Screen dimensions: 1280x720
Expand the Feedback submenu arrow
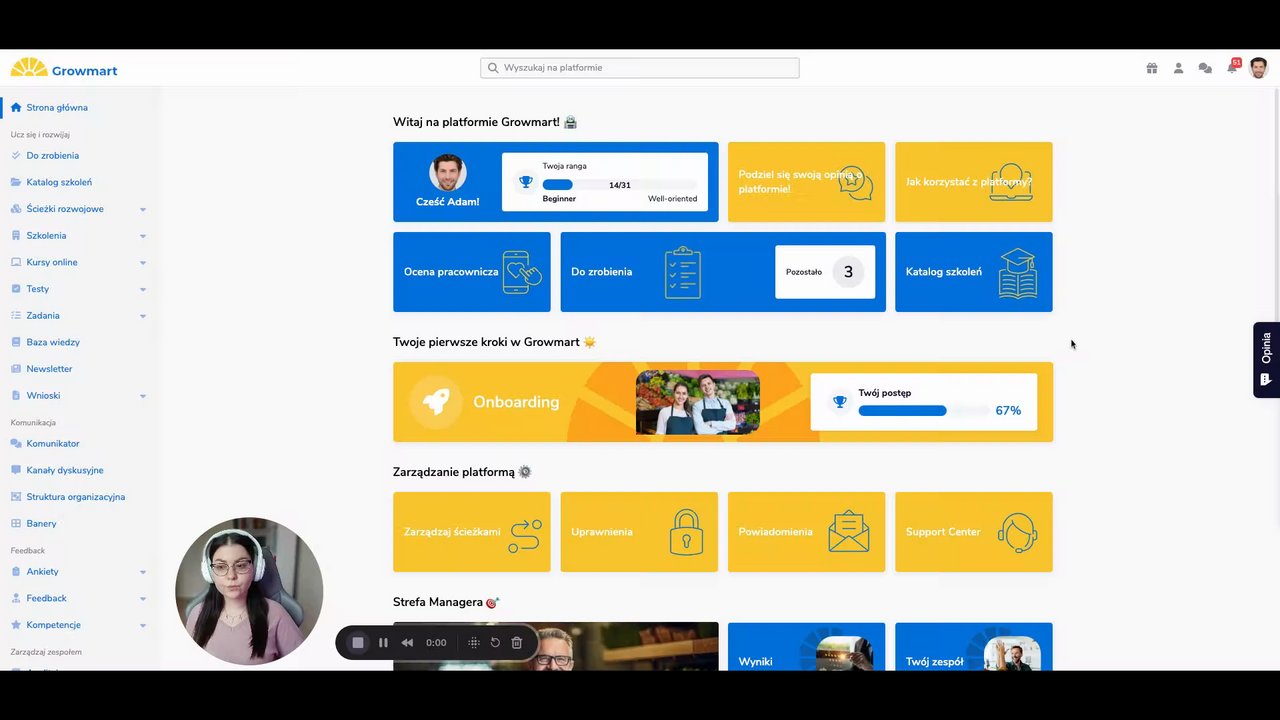[143, 599]
